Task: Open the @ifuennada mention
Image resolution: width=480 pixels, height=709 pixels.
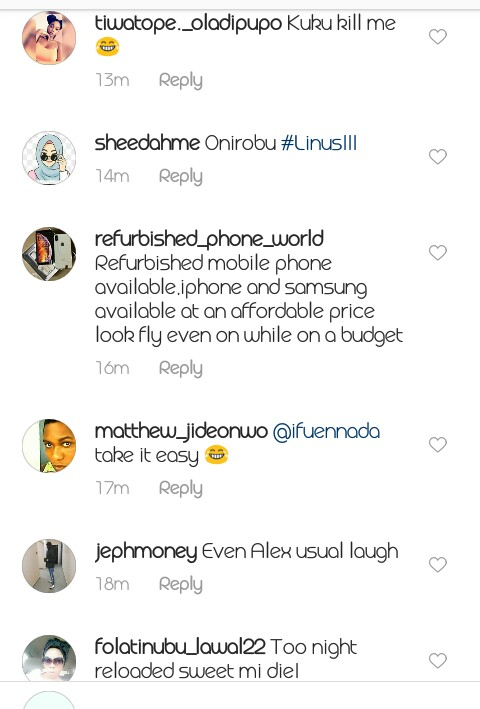Action: click(x=326, y=431)
